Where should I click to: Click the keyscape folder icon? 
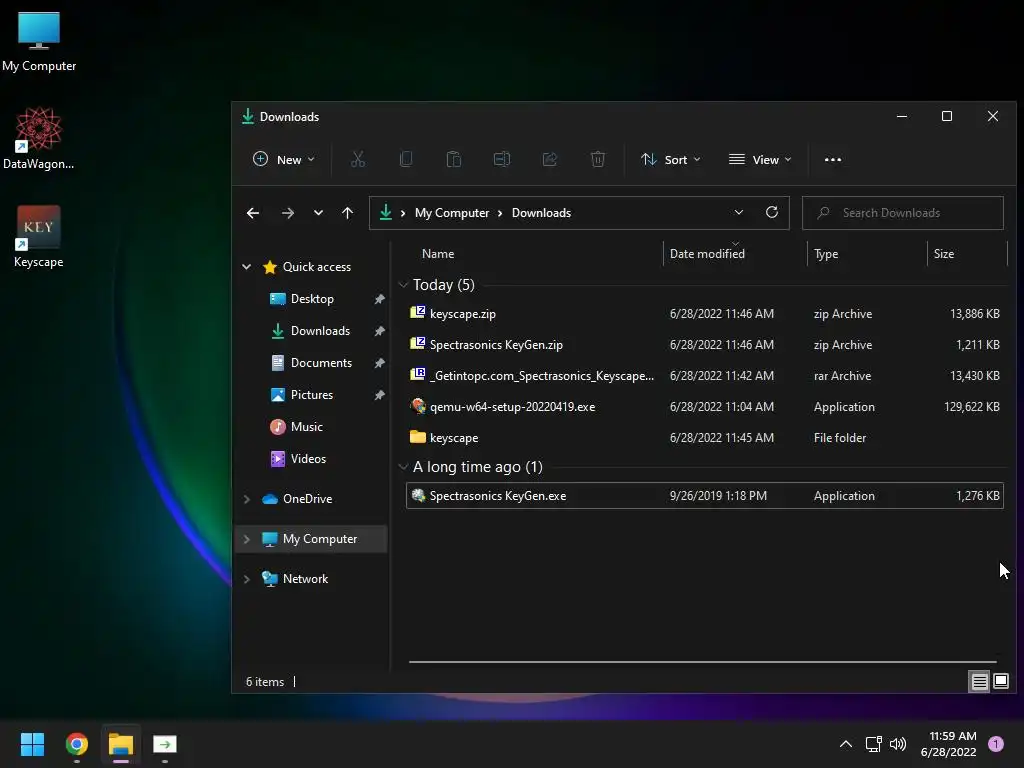tap(418, 437)
